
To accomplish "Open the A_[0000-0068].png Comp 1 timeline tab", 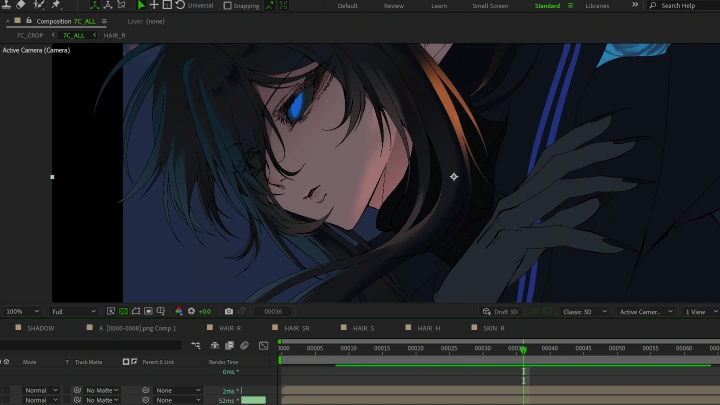I will click(x=137, y=328).
